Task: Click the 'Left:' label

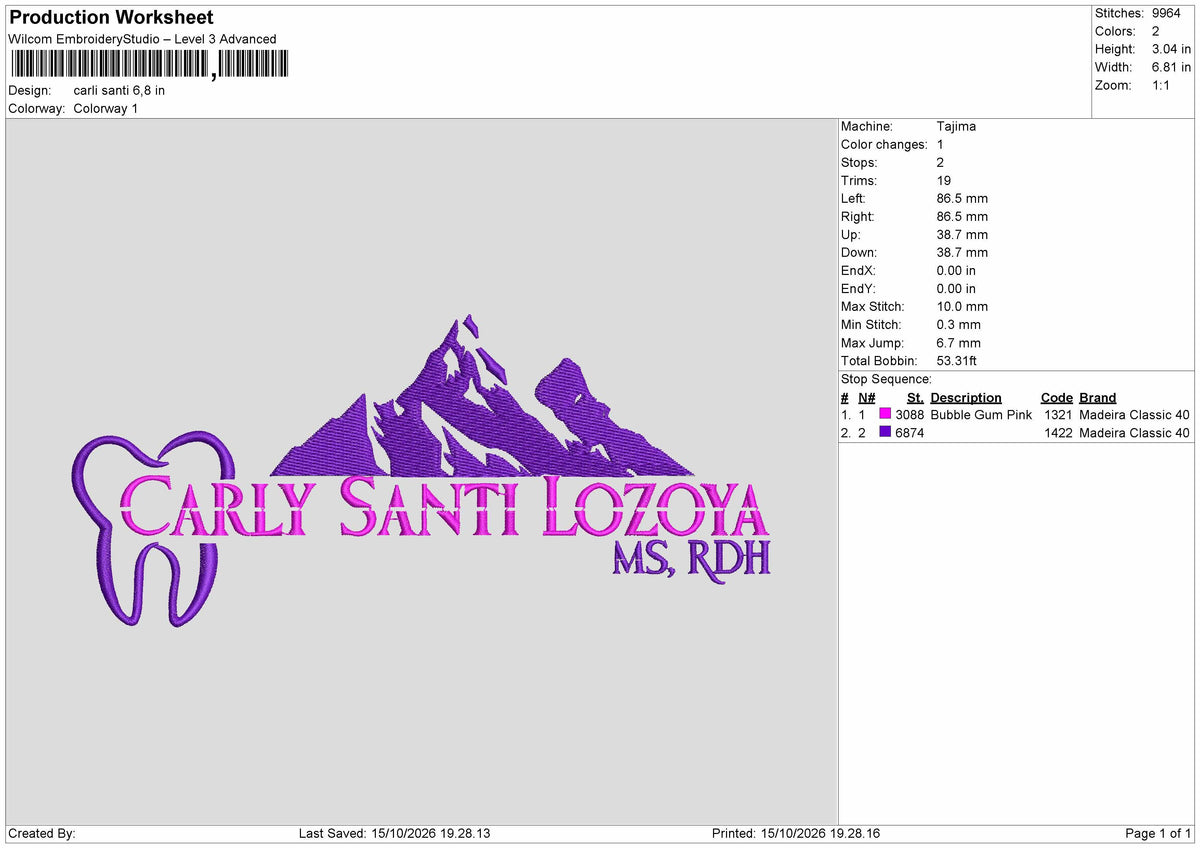Action: pyautogui.click(x=853, y=198)
